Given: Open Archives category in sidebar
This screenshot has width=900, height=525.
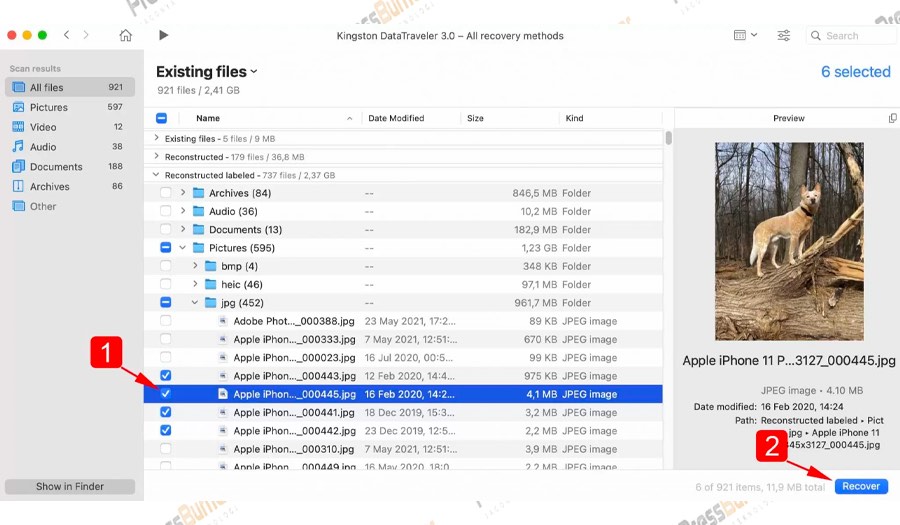Looking at the screenshot, I should (x=49, y=186).
